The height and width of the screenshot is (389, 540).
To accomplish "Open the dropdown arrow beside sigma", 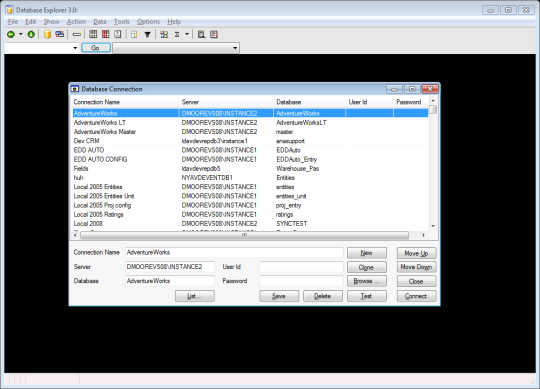I will [187, 34].
